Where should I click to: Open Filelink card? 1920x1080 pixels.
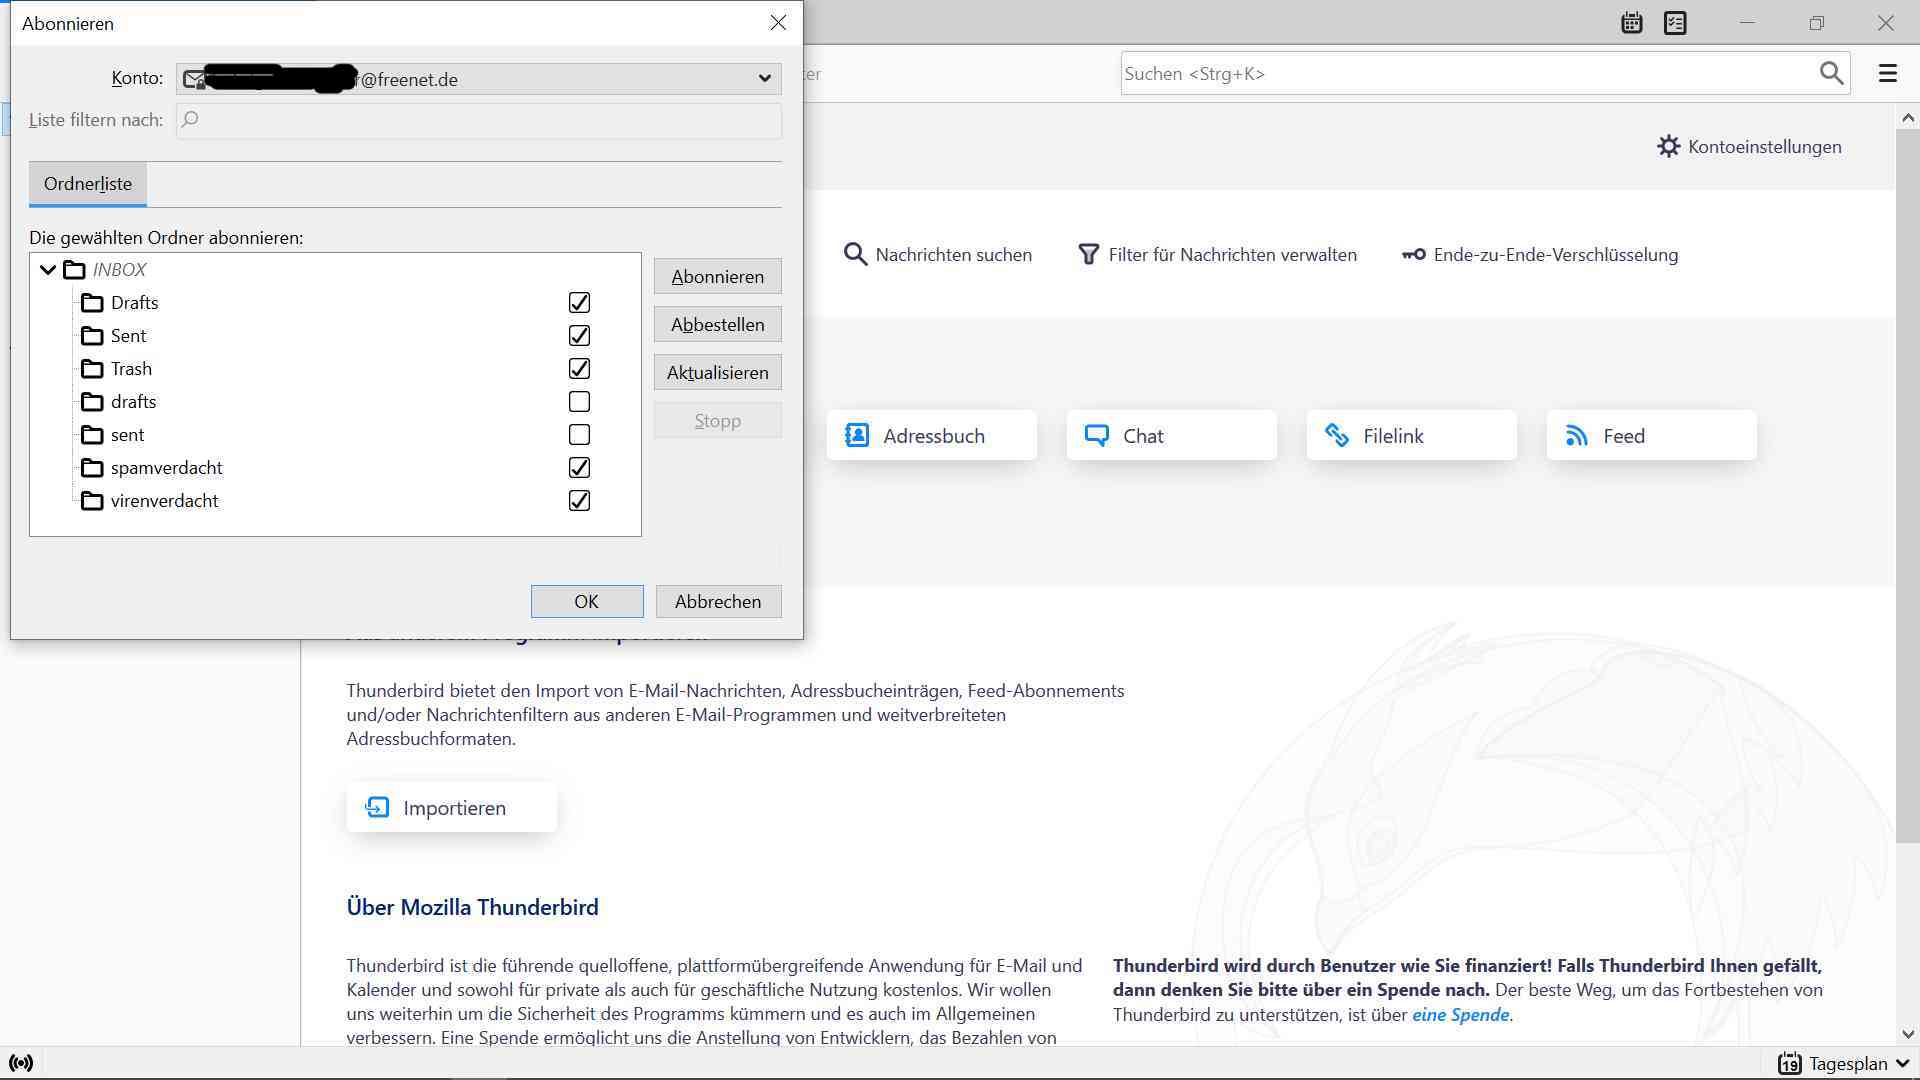[x=1411, y=436]
